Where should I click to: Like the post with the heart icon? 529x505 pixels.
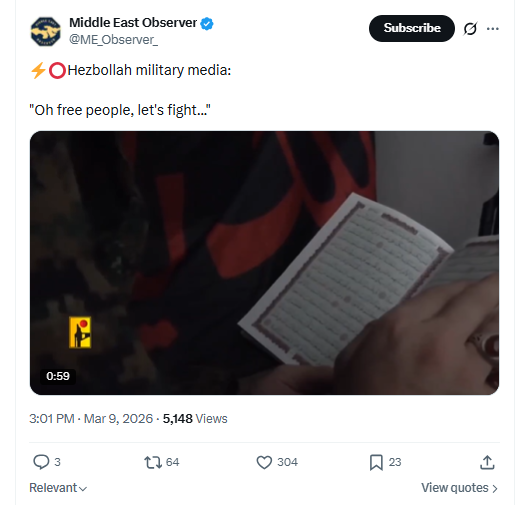(x=264, y=462)
